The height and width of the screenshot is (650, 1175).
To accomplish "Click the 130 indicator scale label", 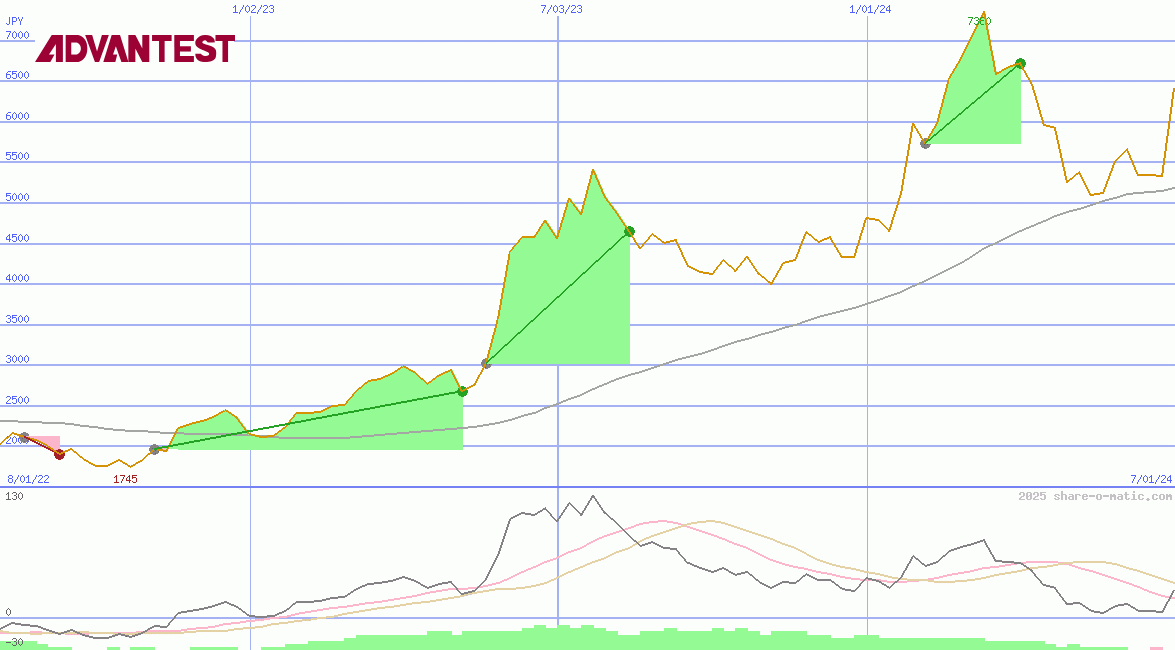I will pyautogui.click(x=14, y=496).
